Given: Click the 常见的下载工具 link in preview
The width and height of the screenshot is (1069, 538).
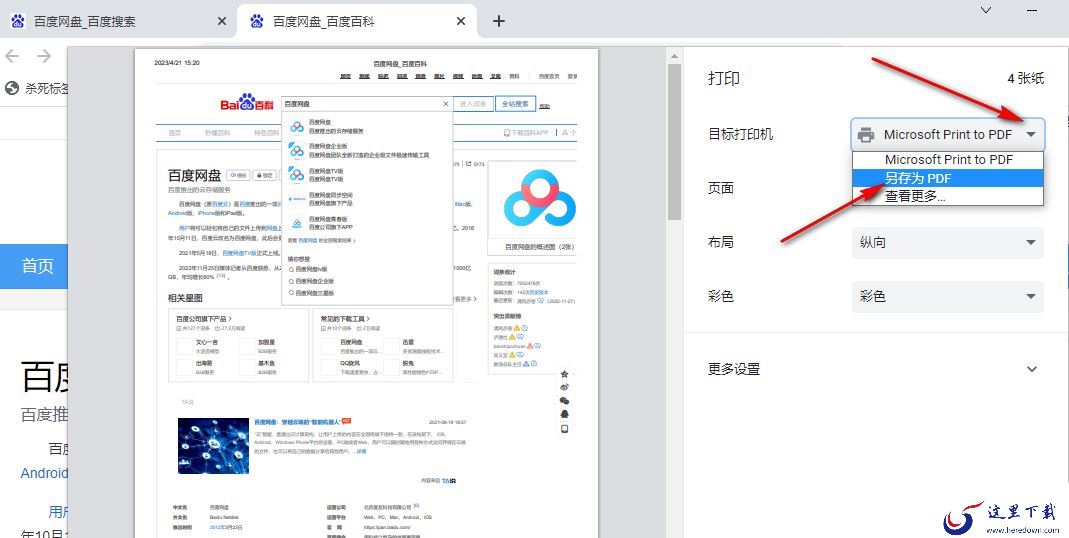Looking at the screenshot, I should (x=345, y=318).
